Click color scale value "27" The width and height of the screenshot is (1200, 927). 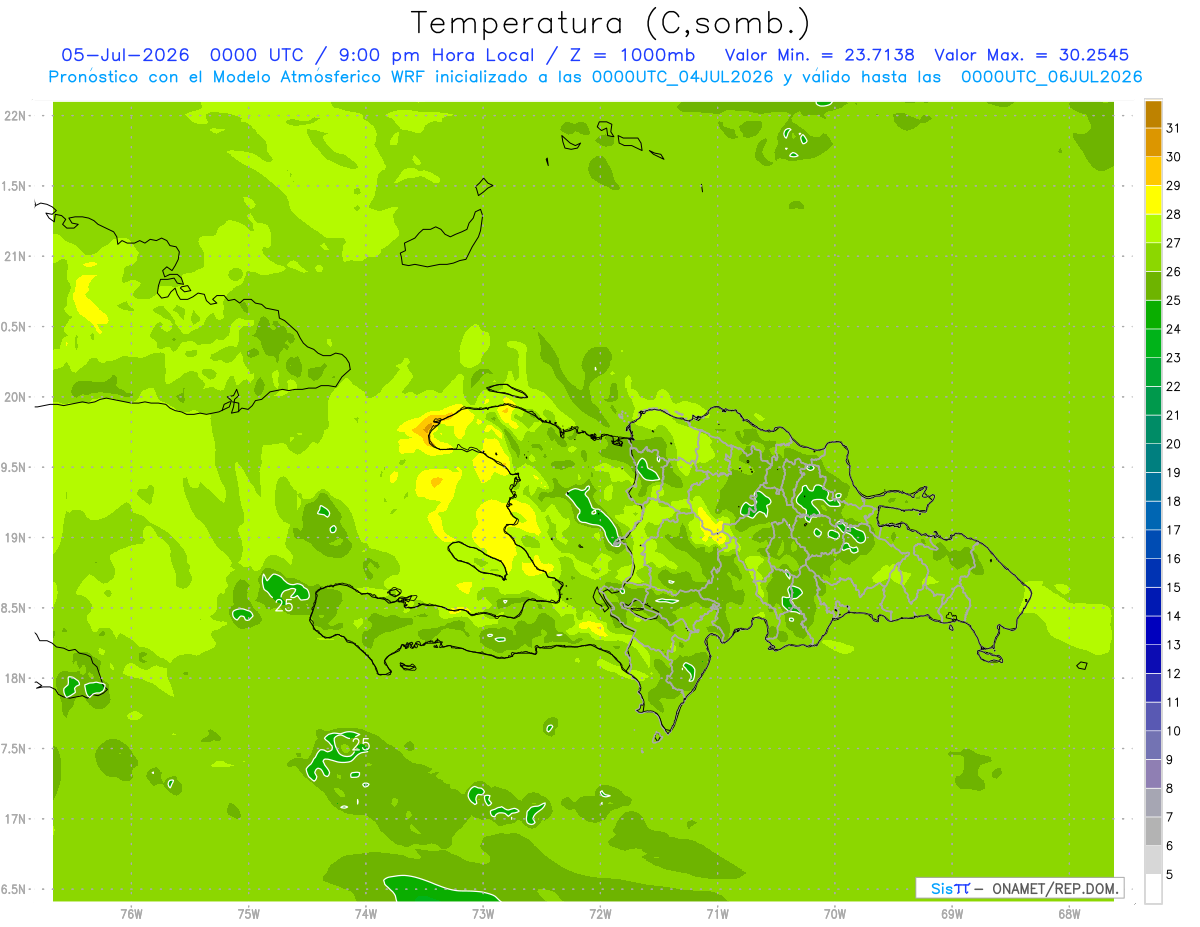[x=1174, y=243]
